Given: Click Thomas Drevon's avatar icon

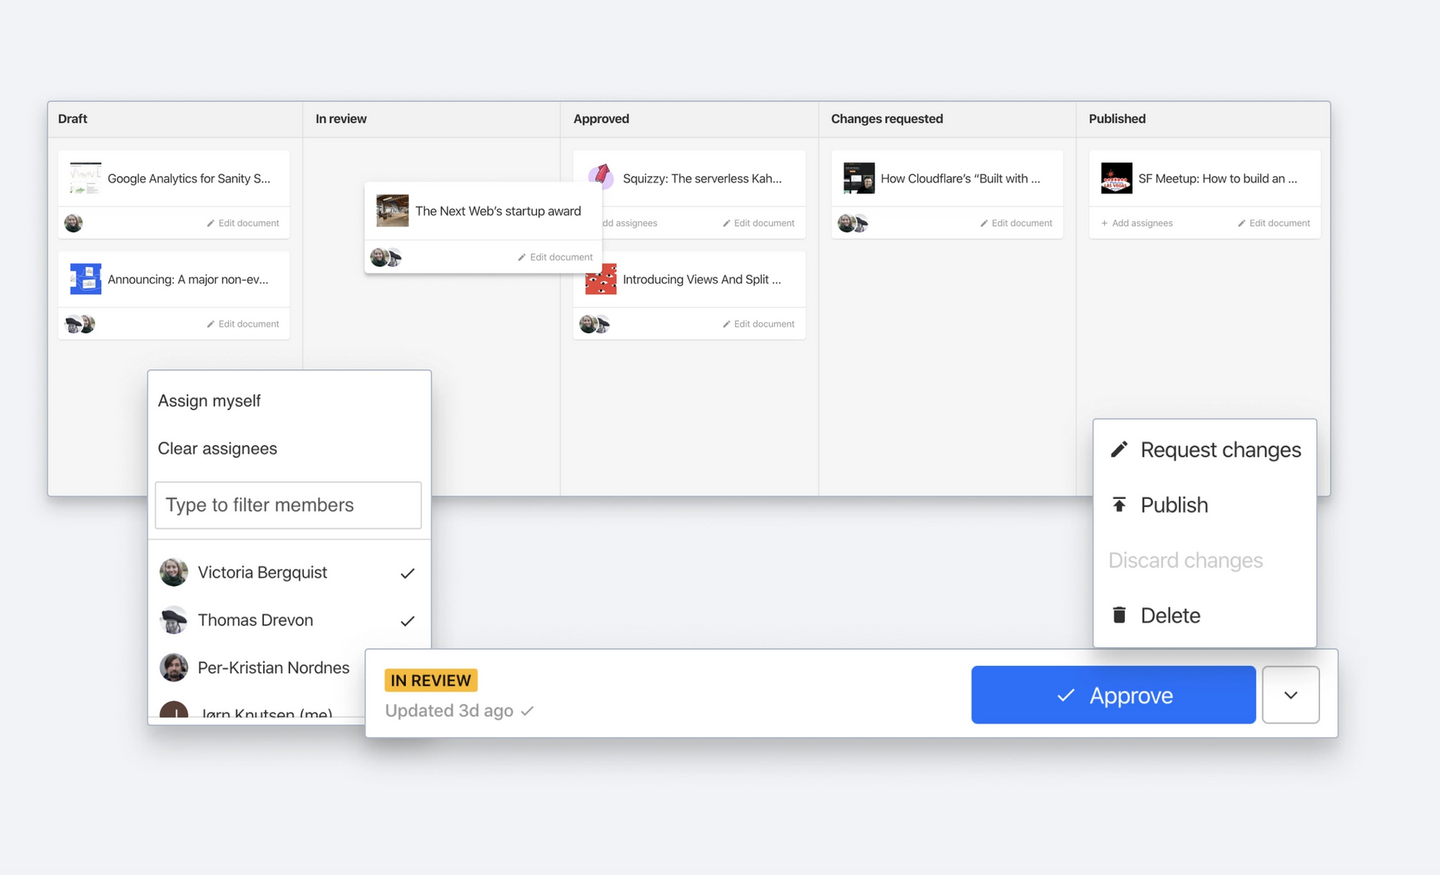Looking at the screenshot, I should (x=174, y=620).
